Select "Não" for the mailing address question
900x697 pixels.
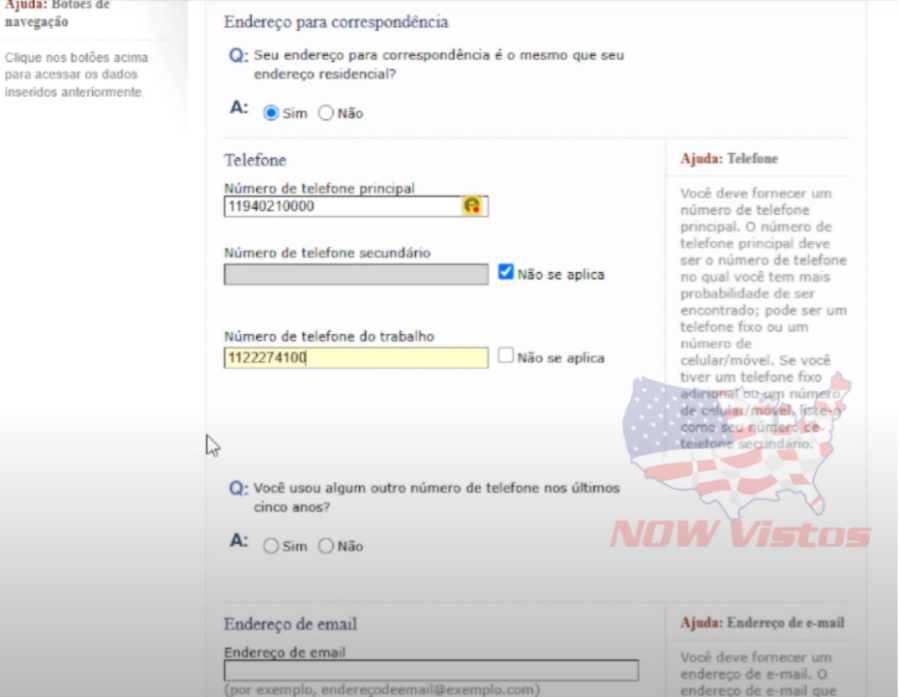tap(326, 113)
